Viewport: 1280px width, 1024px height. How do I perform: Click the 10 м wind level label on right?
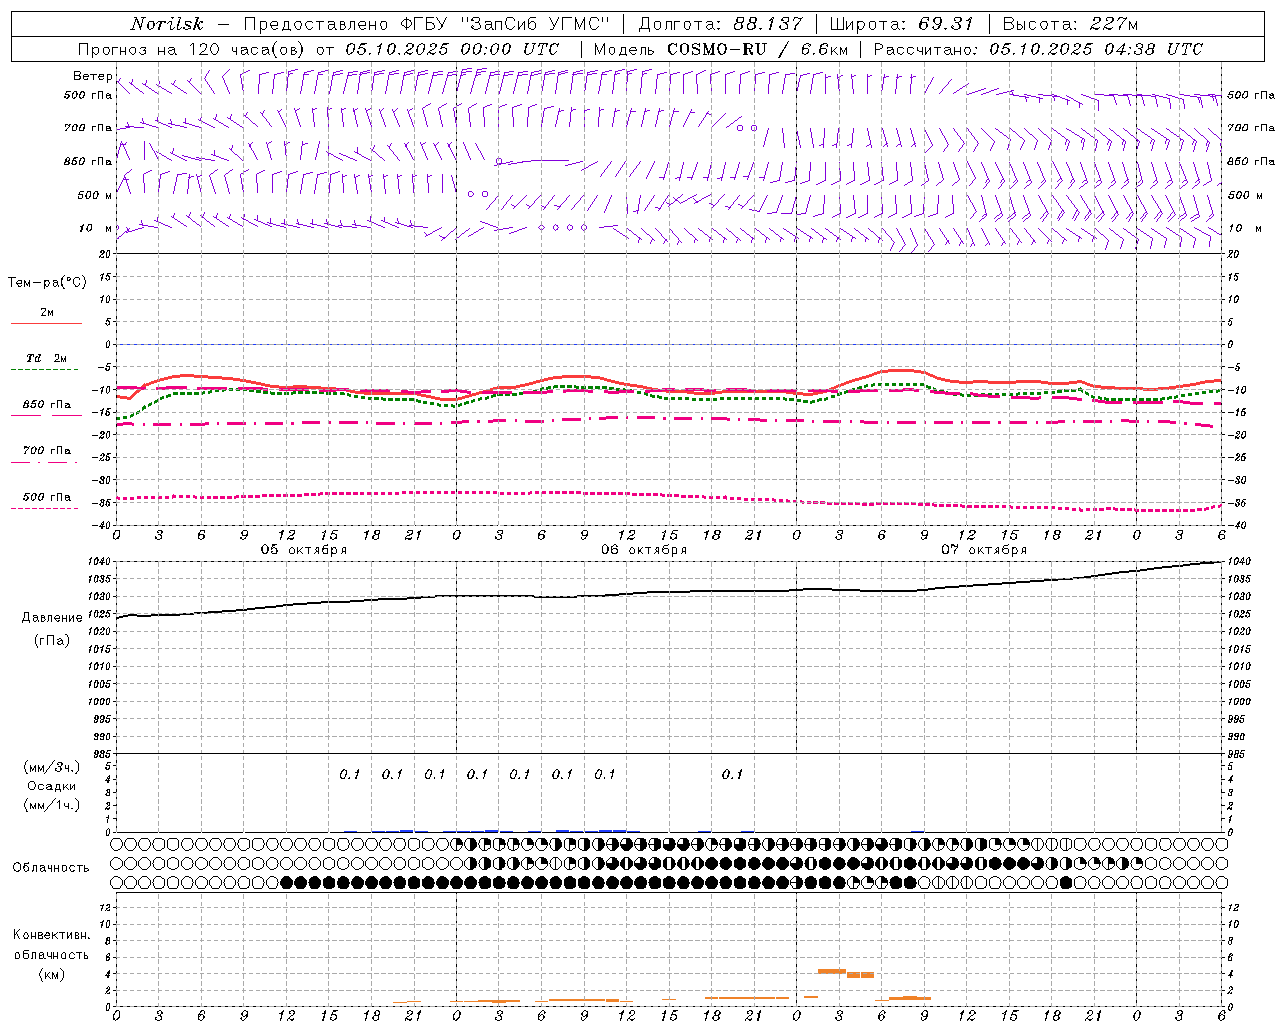point(1243,229)
